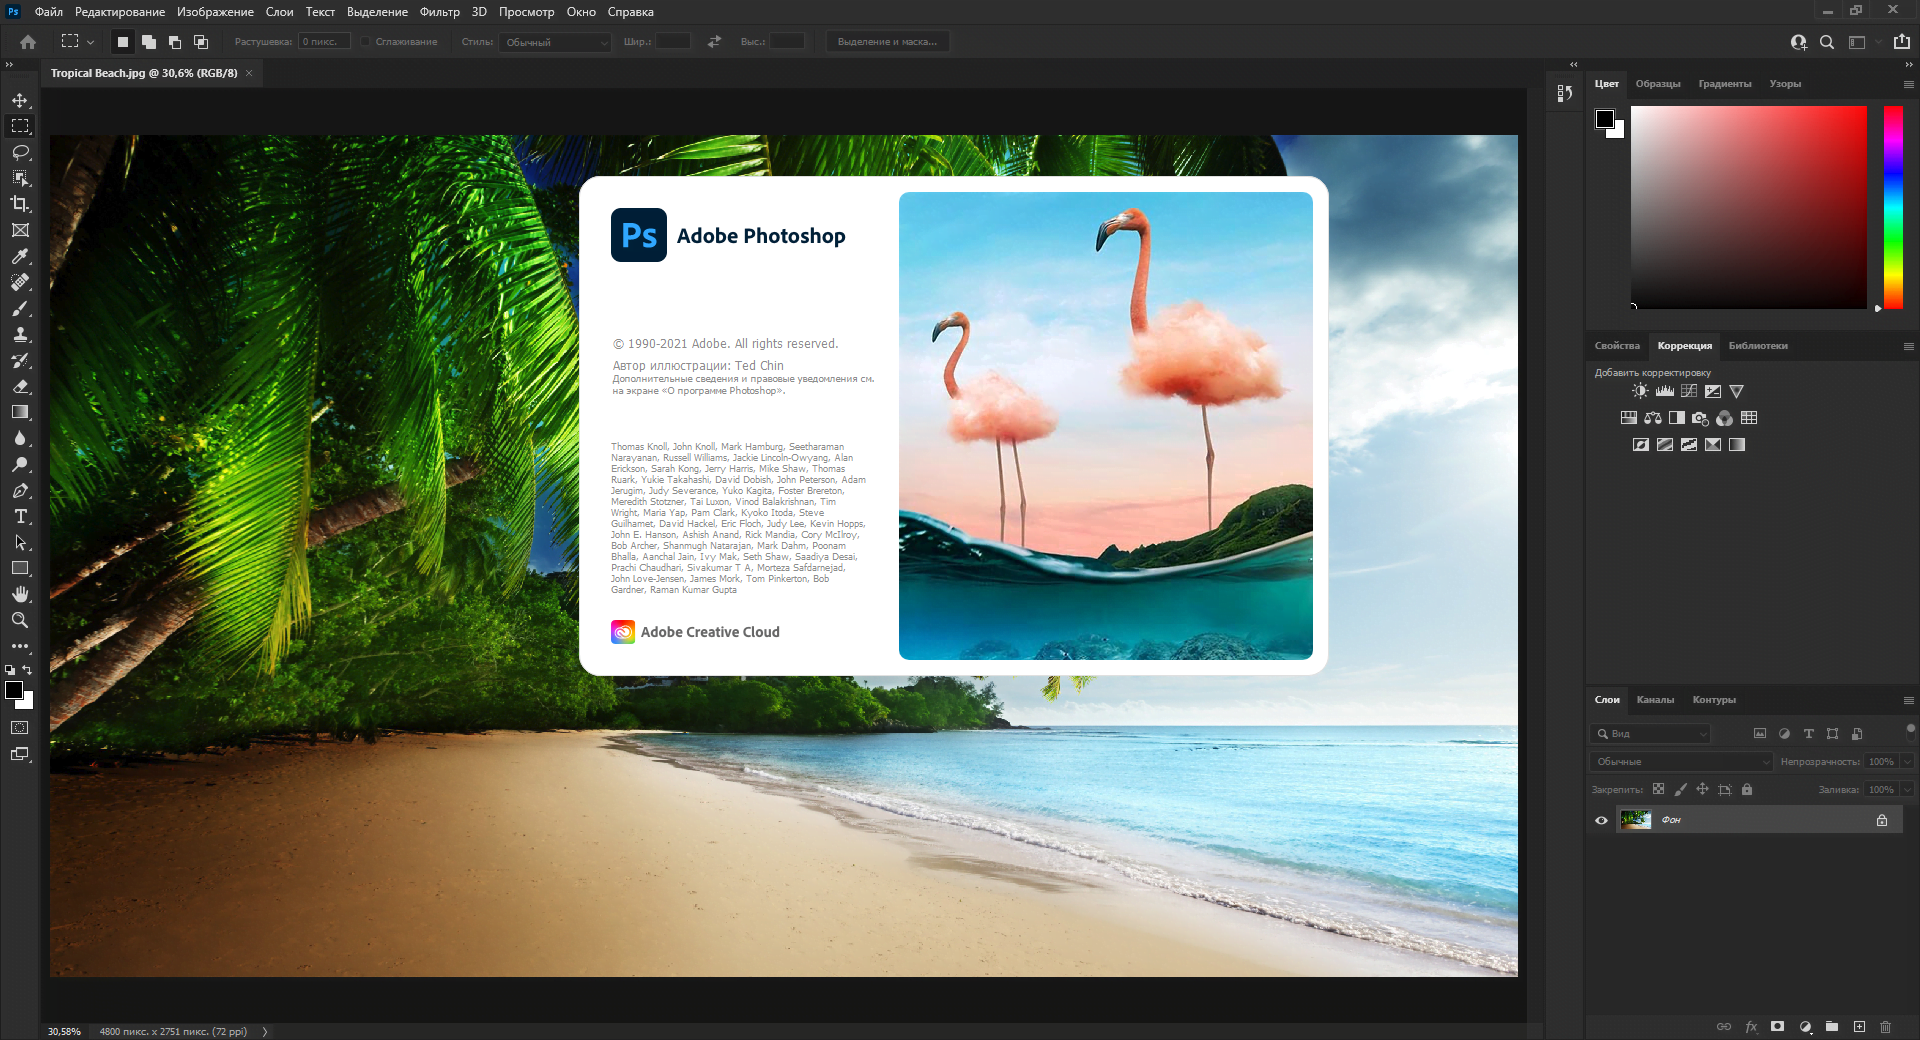Open the search magnifier in the top bar
The height and width of the screenshot is (1040, 1920).
coord(1827,42)
